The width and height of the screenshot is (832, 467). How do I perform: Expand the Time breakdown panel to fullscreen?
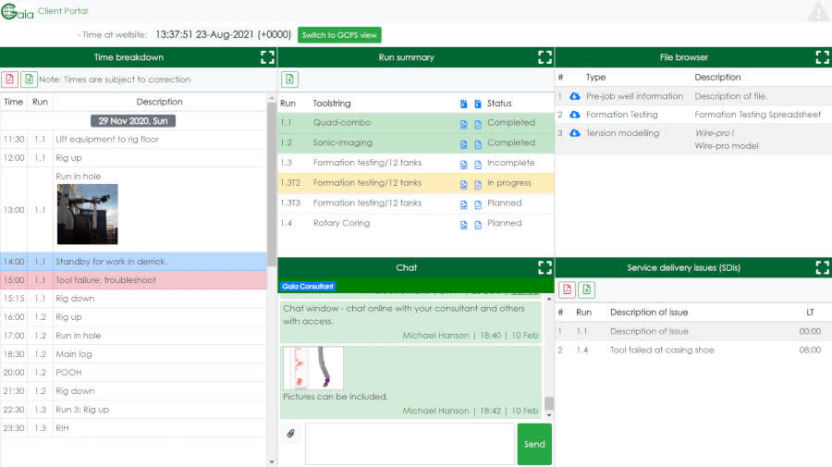pos(267,57)
